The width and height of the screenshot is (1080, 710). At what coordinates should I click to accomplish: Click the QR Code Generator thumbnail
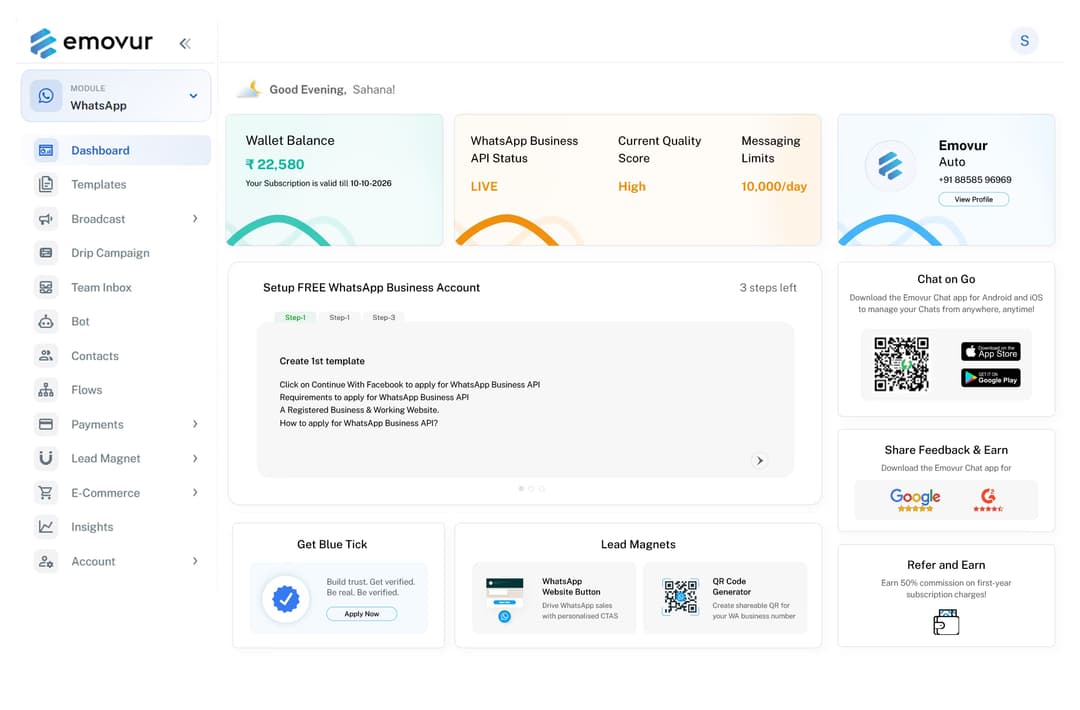point(681,596)
